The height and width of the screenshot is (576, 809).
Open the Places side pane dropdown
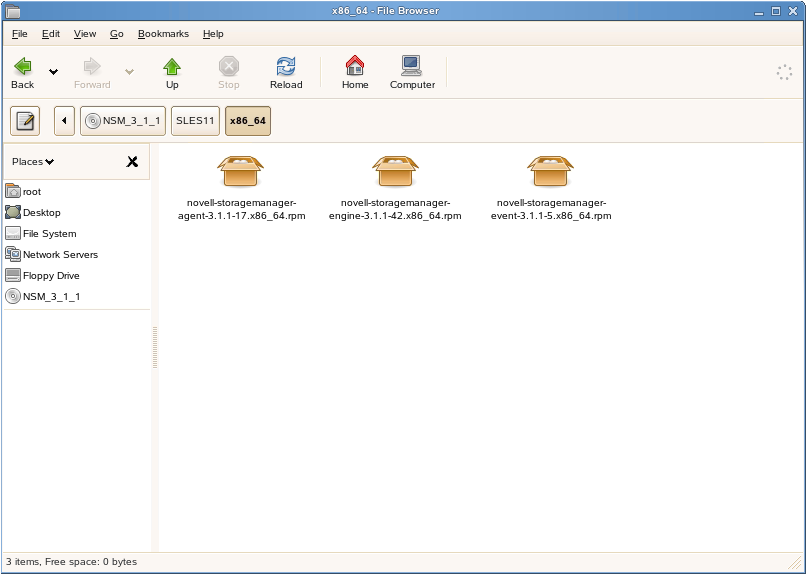(33, 162)
